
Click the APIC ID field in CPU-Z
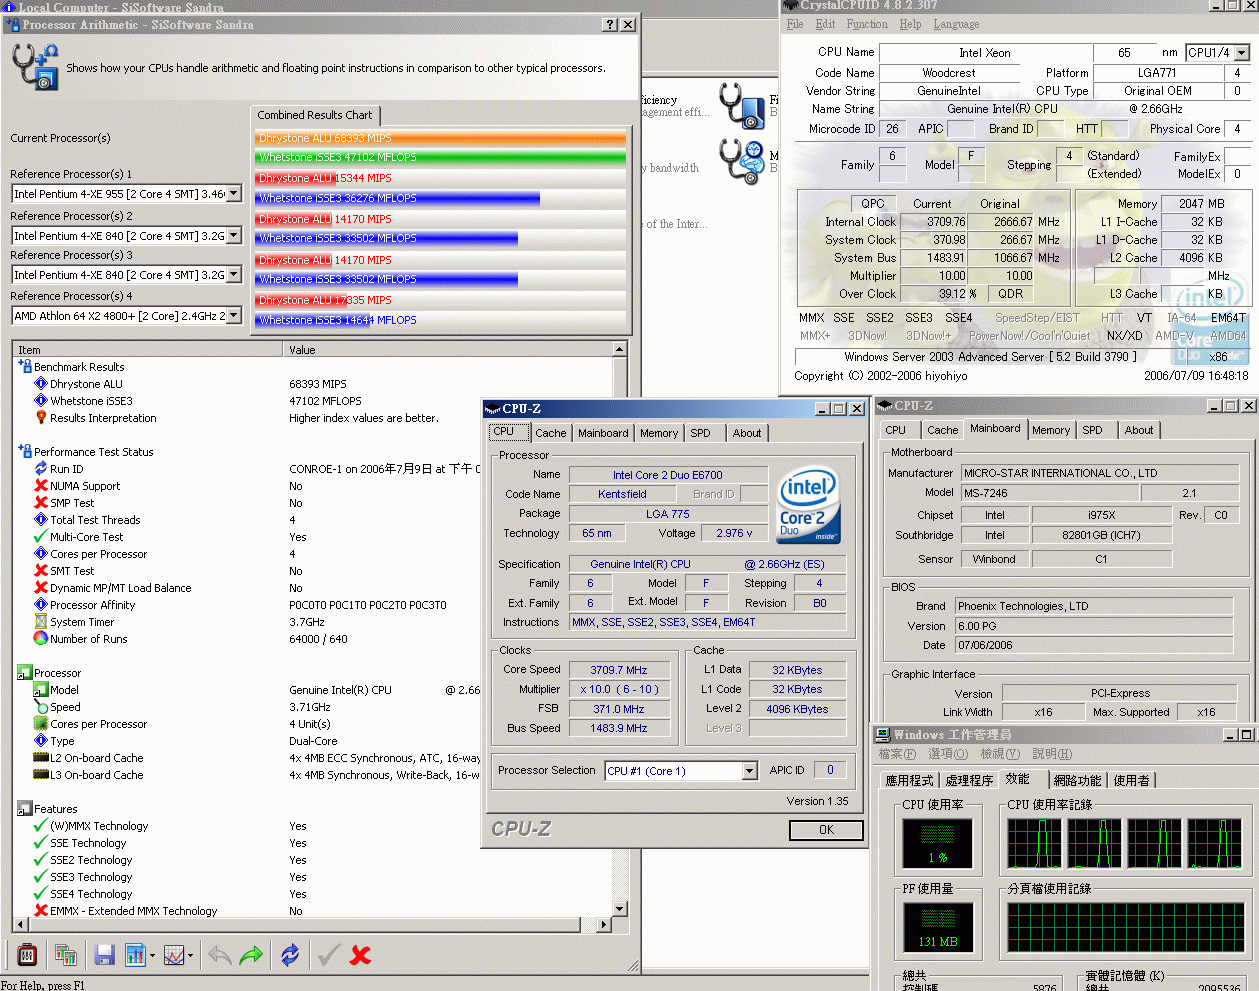830,770
